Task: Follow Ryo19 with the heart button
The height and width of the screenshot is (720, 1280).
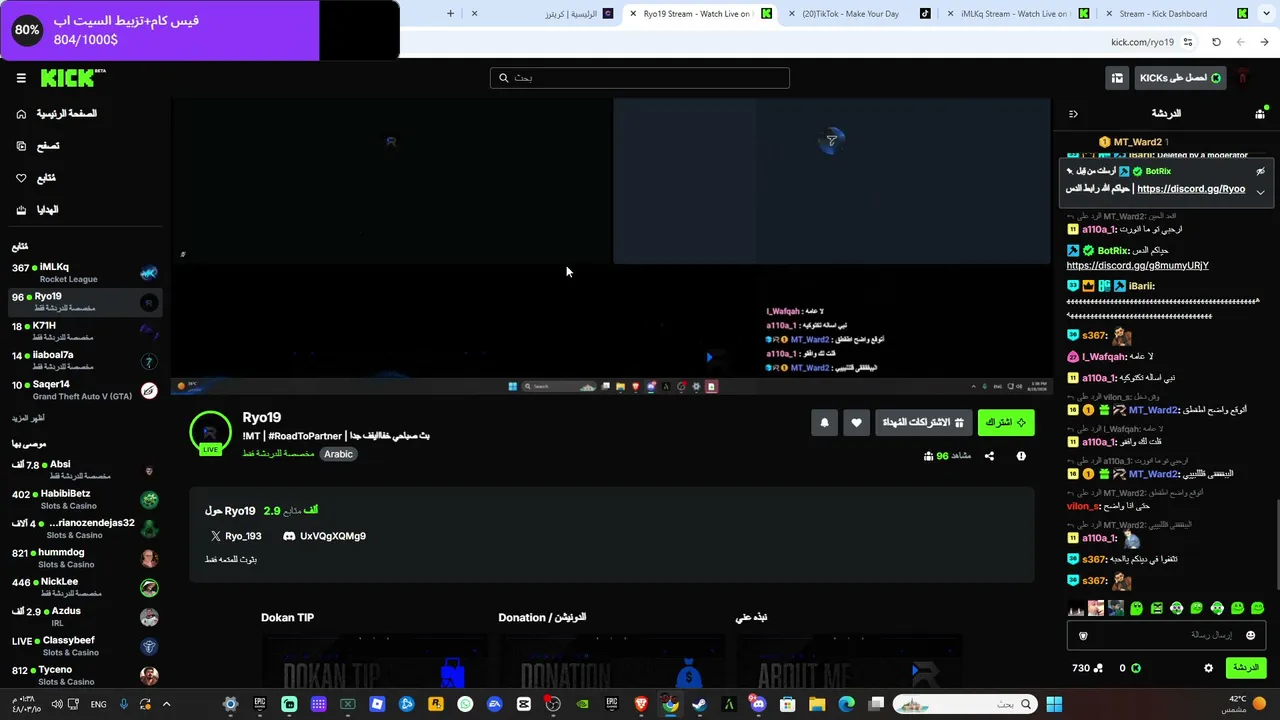Action: pyautogui.click(x=856, y=423)
